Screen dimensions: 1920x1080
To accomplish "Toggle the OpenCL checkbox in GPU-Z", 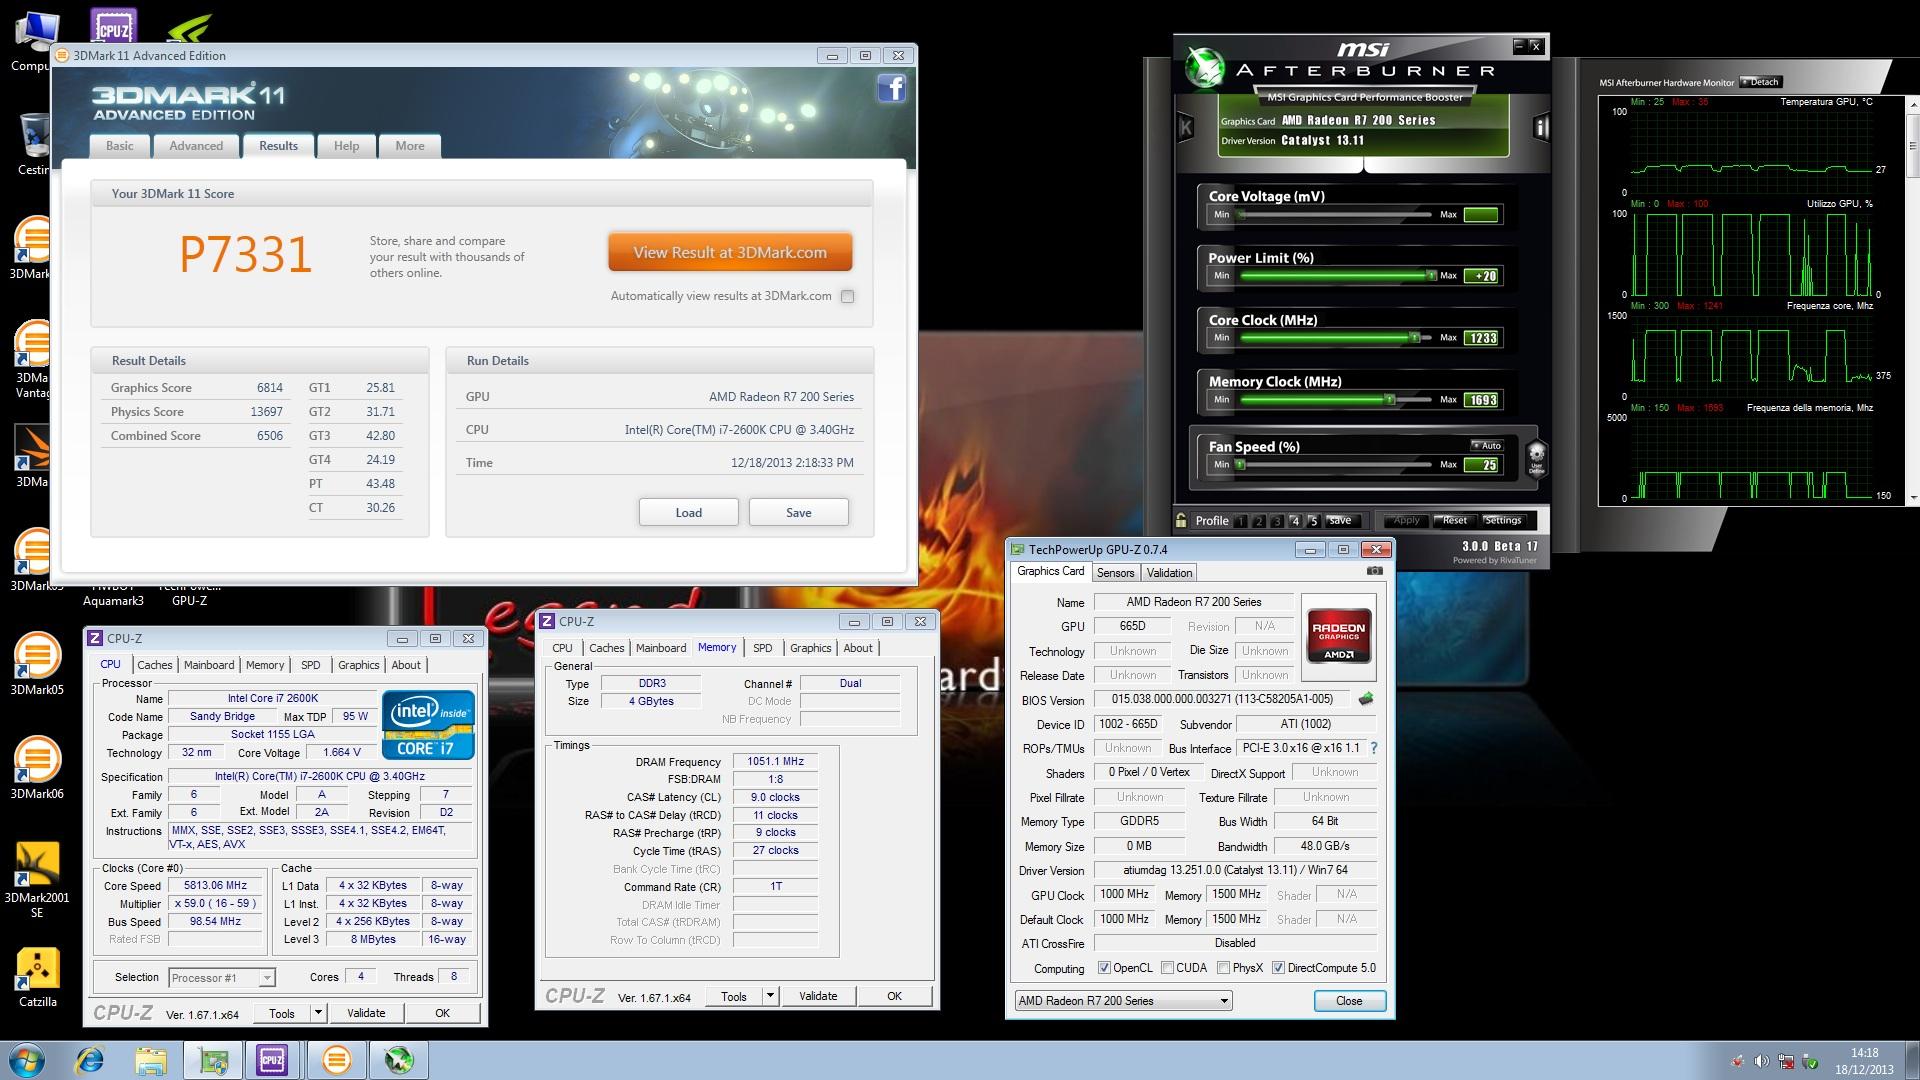I will point(1104,968).
